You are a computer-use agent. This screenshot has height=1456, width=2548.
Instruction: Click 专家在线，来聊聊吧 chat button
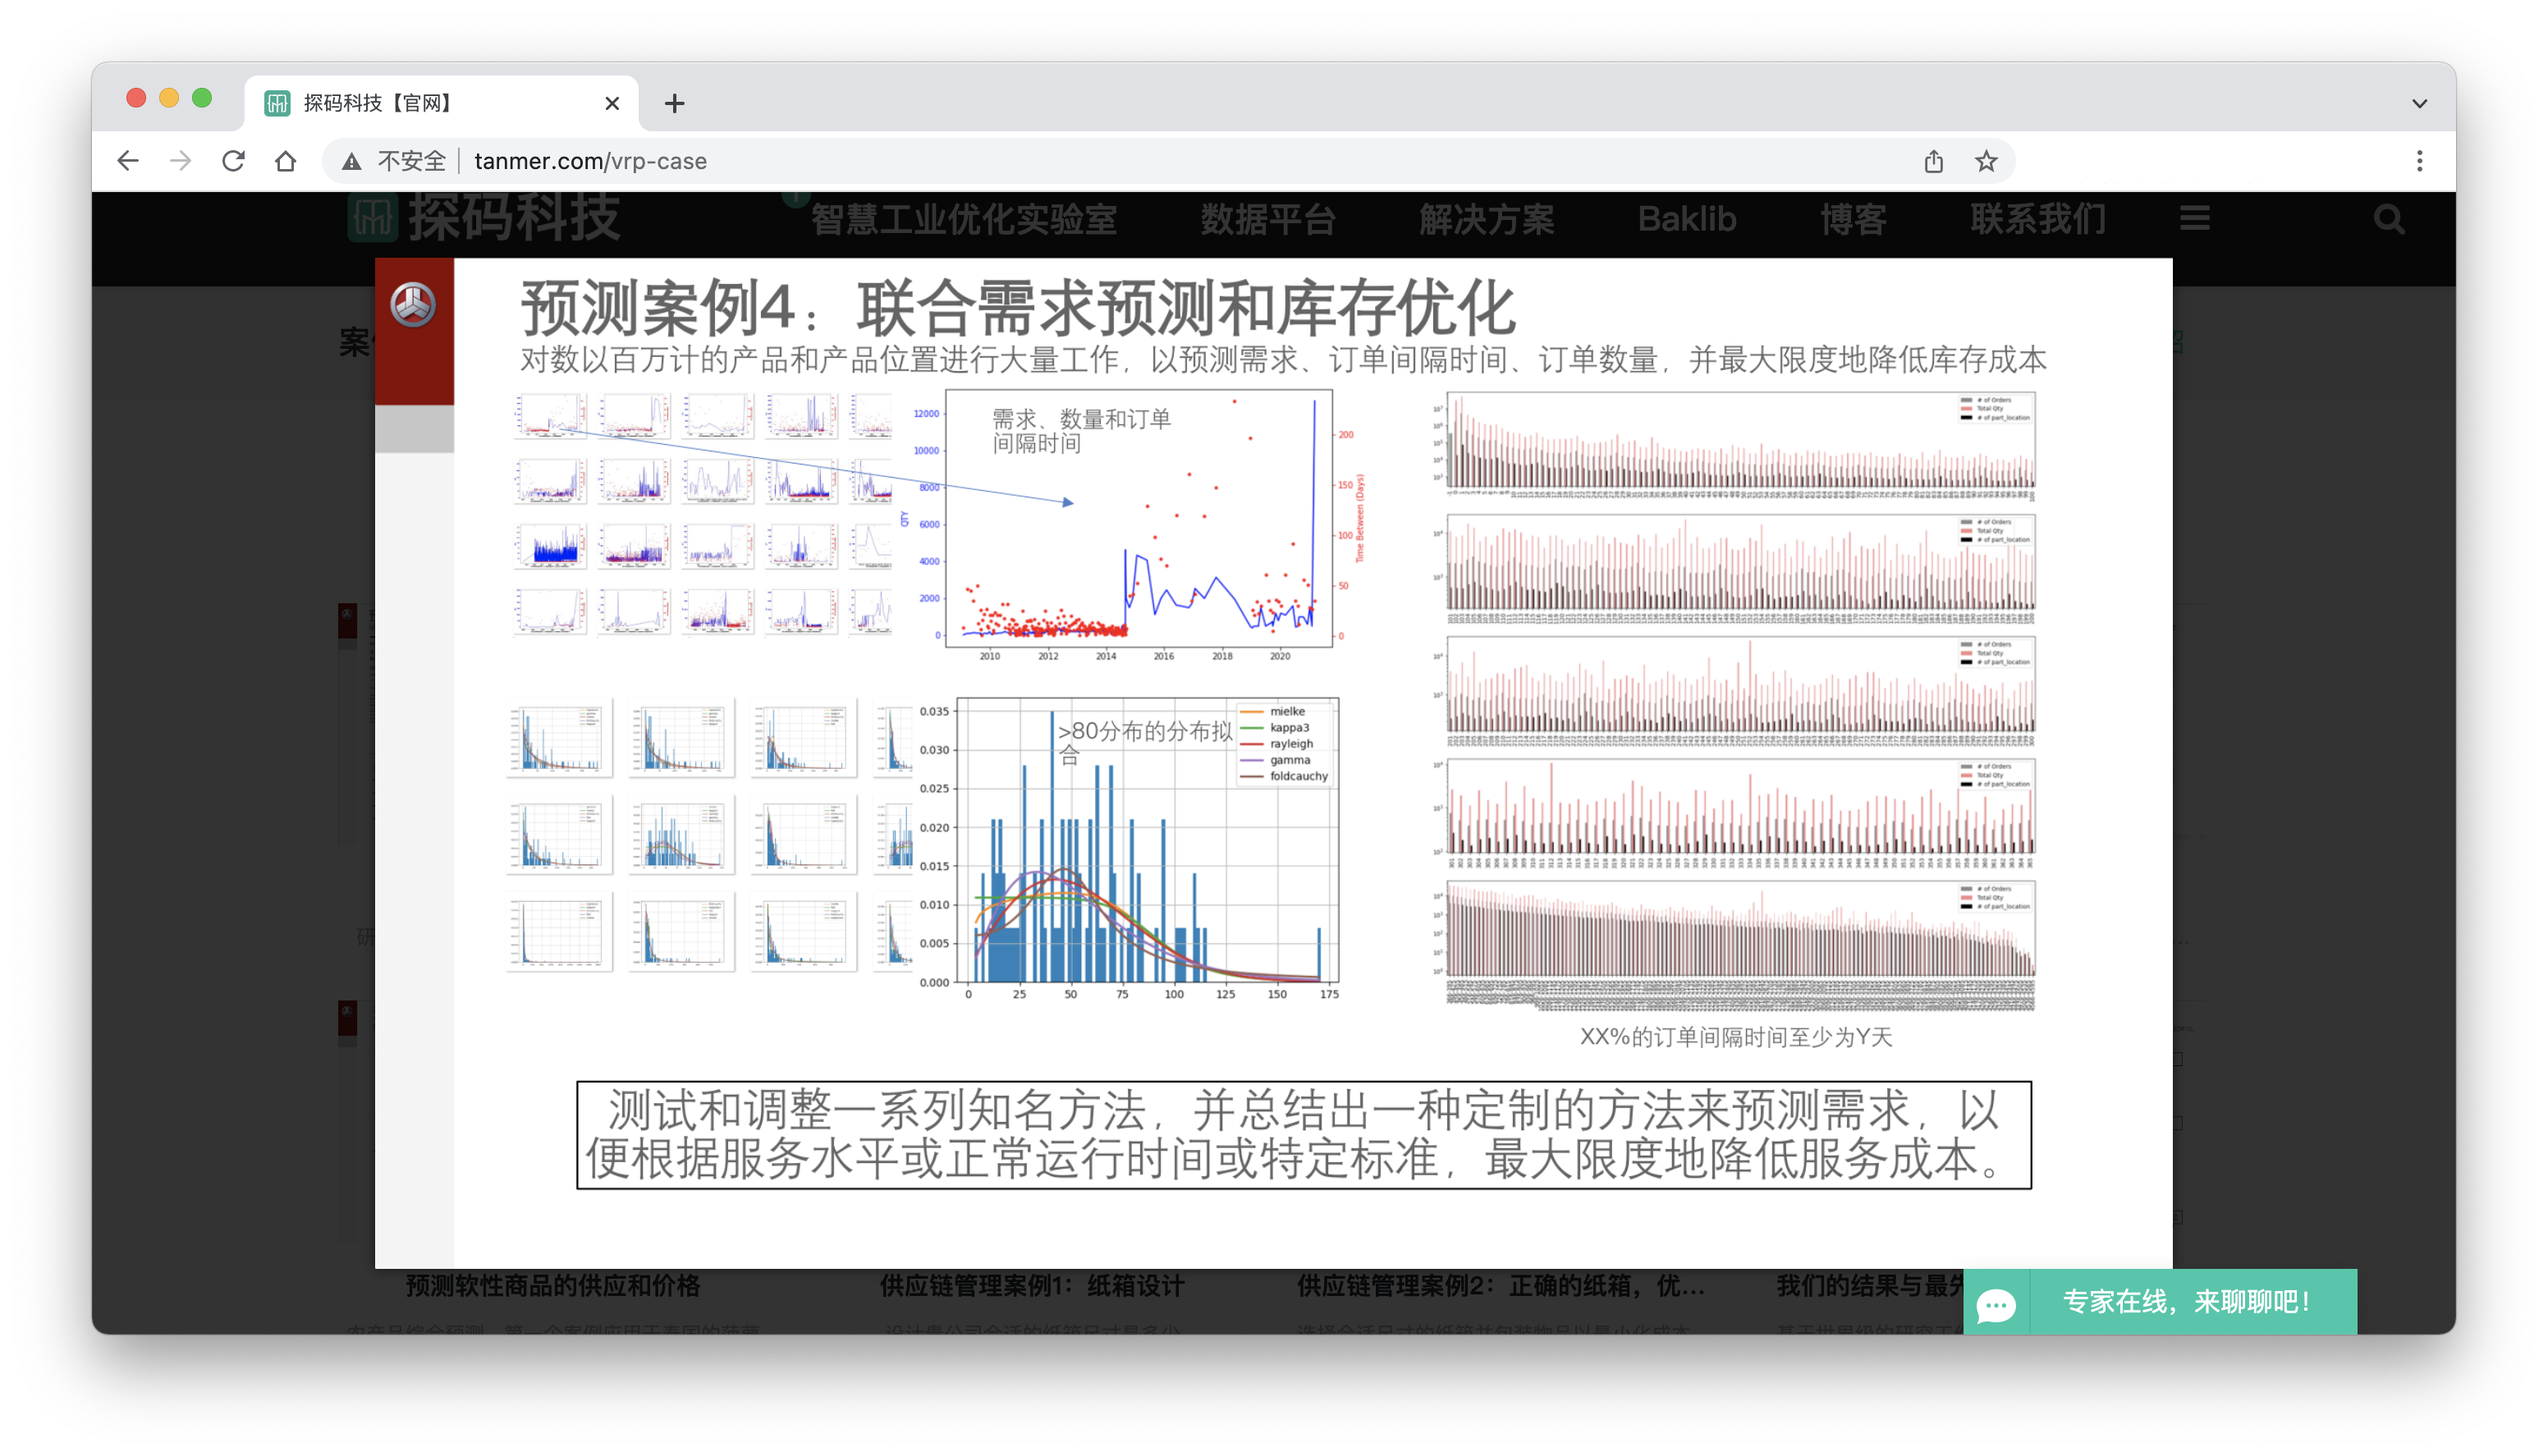coord(2188,1302)
